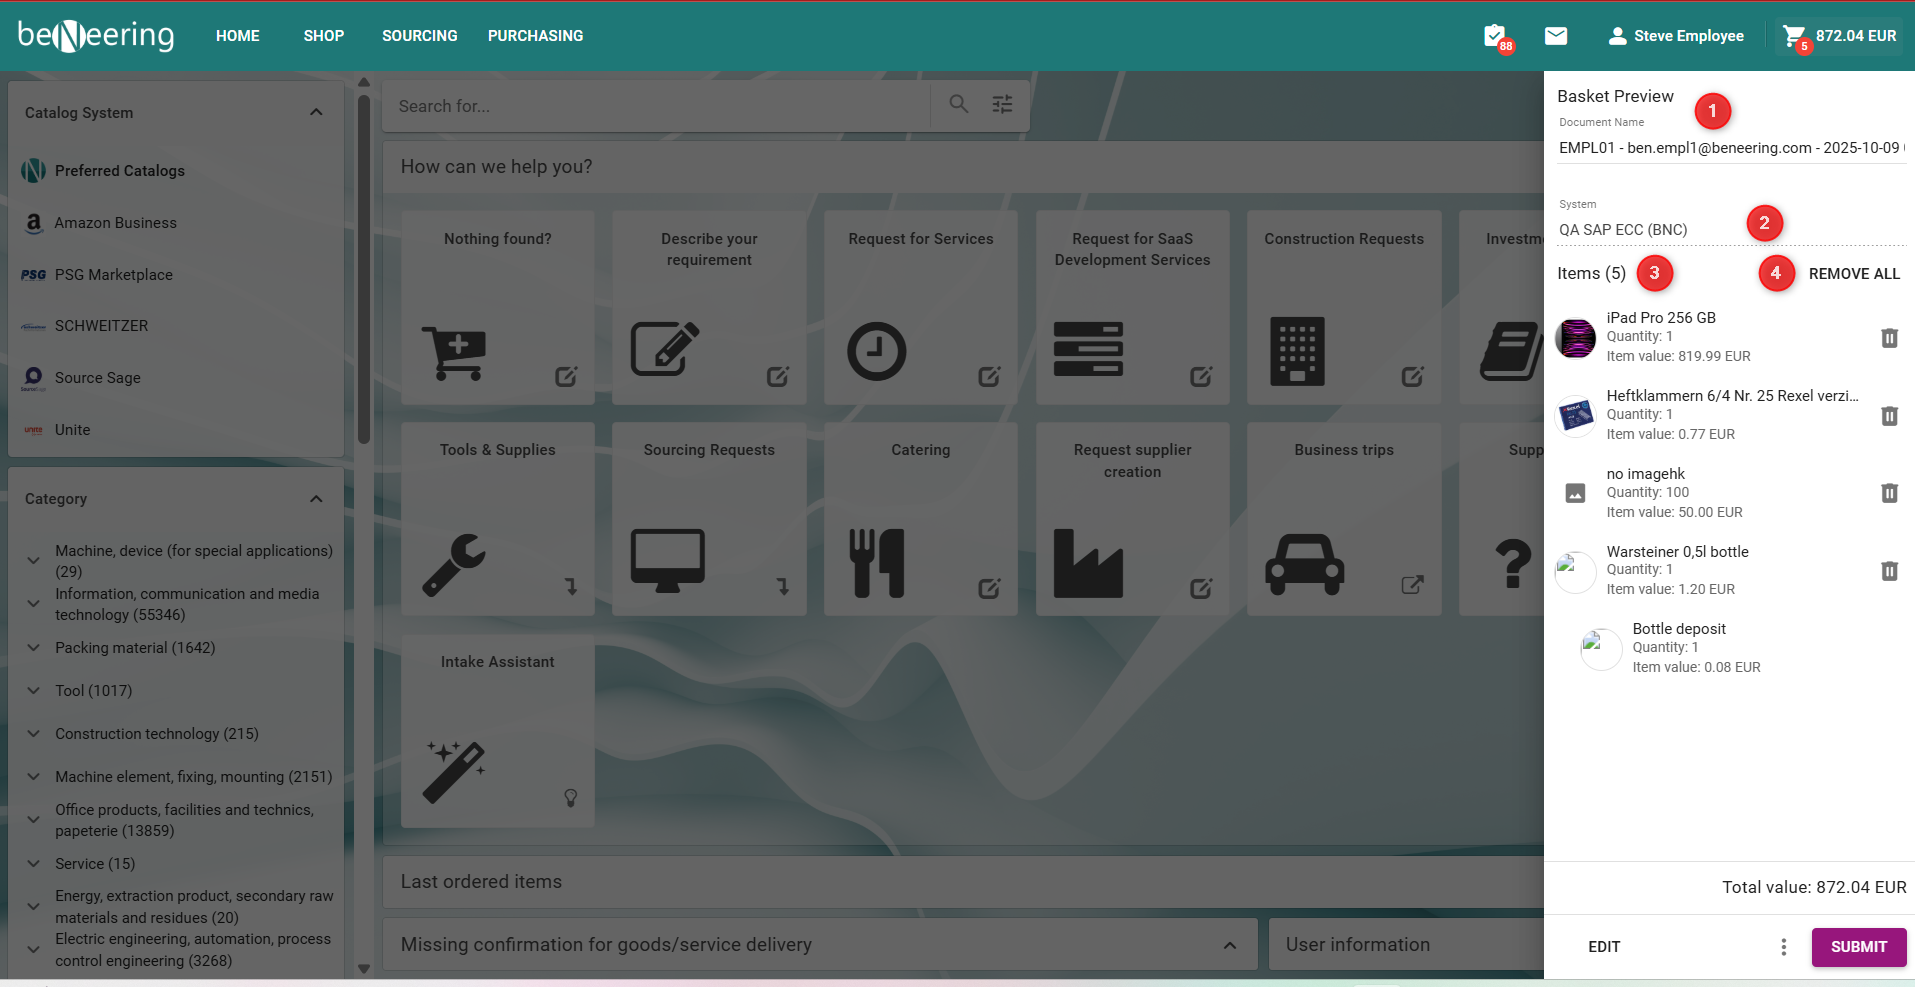This screenshot has width=1915, height=987.
Task: Expand the Packing material category
Action: 34,648
